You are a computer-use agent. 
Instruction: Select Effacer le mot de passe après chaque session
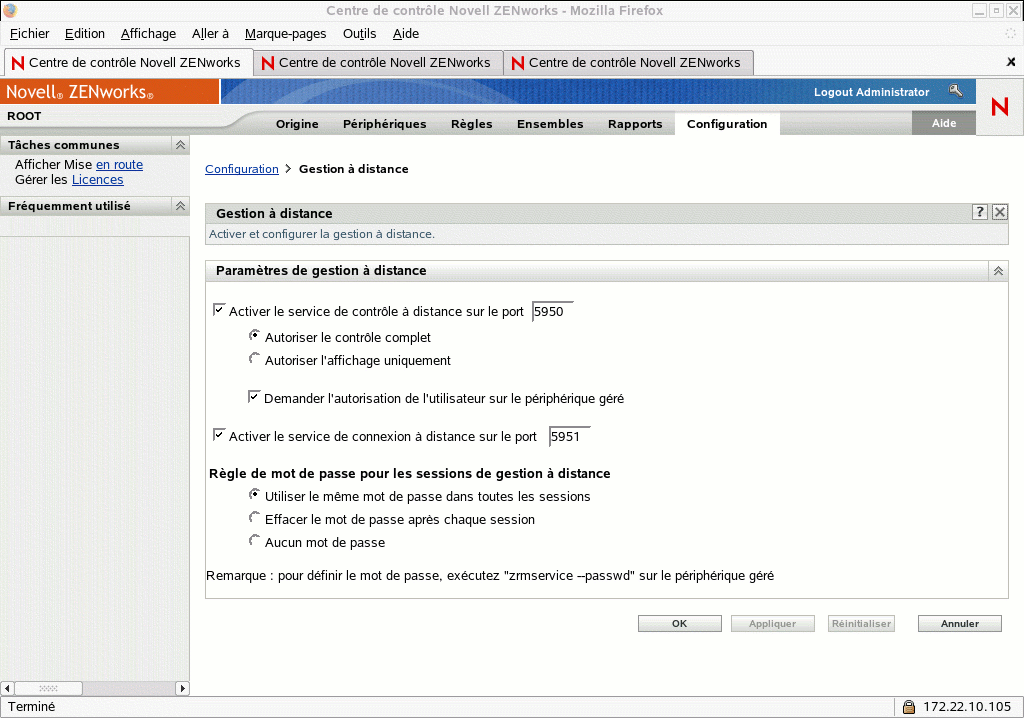point(255,517)
